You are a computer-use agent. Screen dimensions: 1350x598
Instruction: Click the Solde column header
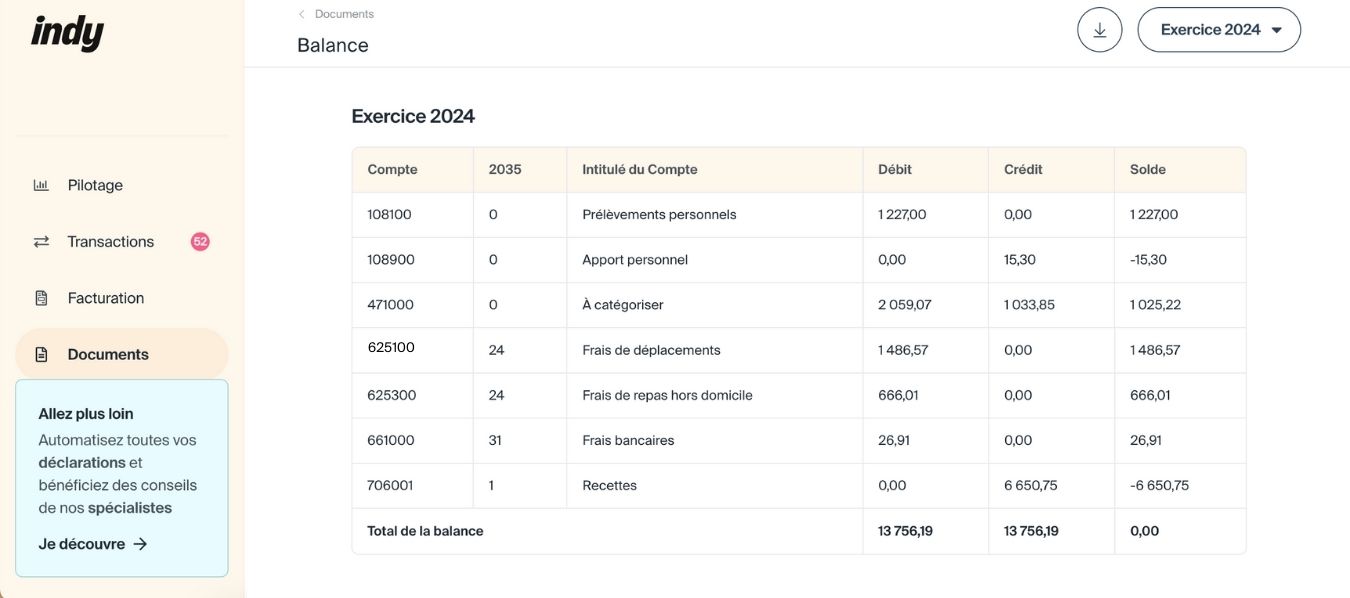point(1147,170)
